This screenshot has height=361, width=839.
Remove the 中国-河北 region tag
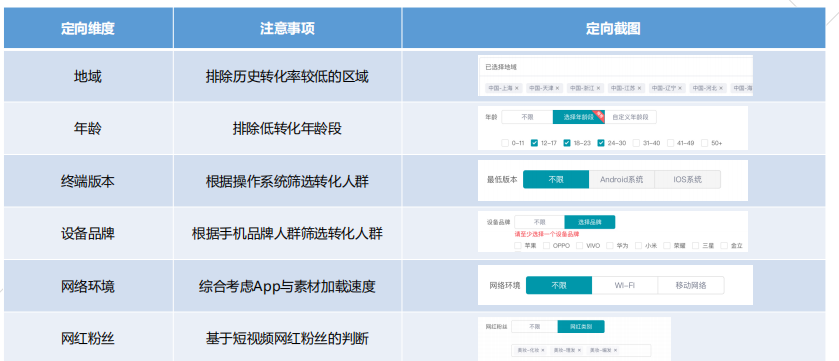point(721,88)
